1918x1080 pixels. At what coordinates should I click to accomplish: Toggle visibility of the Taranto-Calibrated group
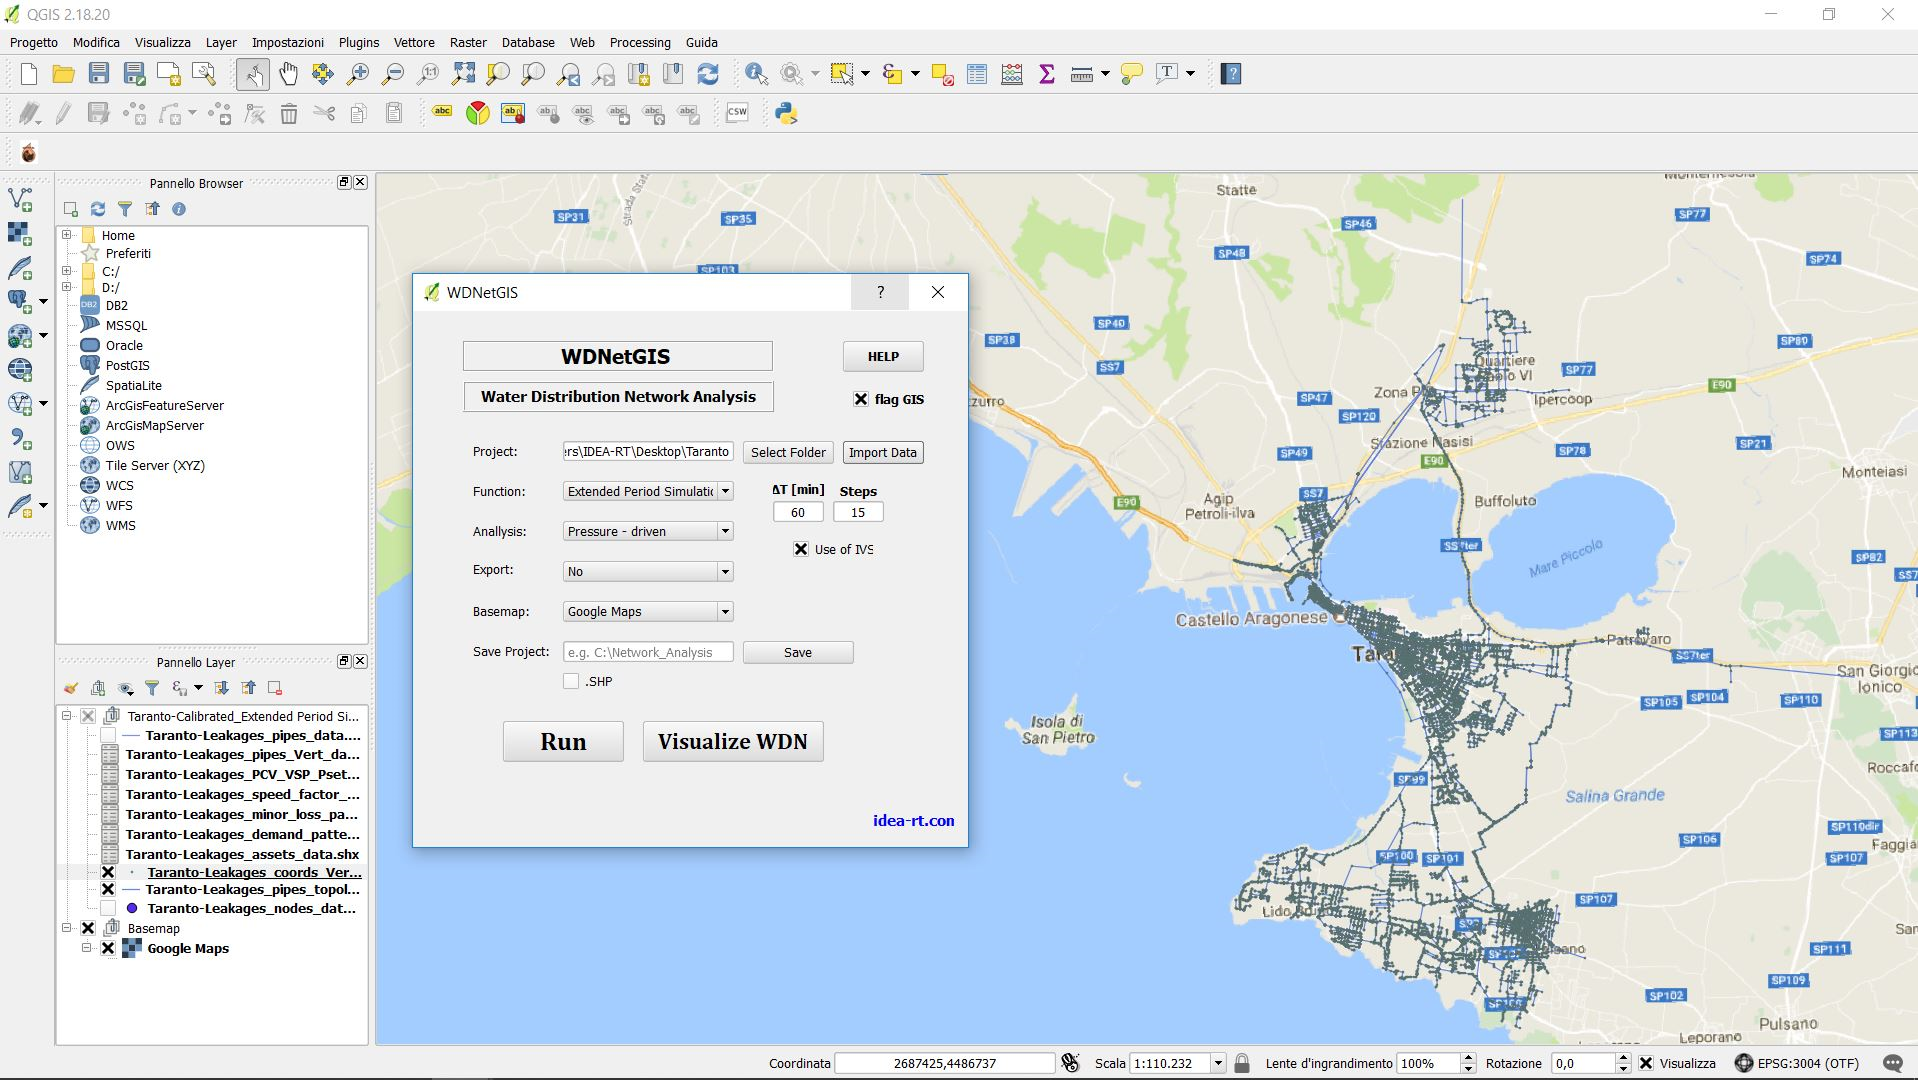(88, 716)
